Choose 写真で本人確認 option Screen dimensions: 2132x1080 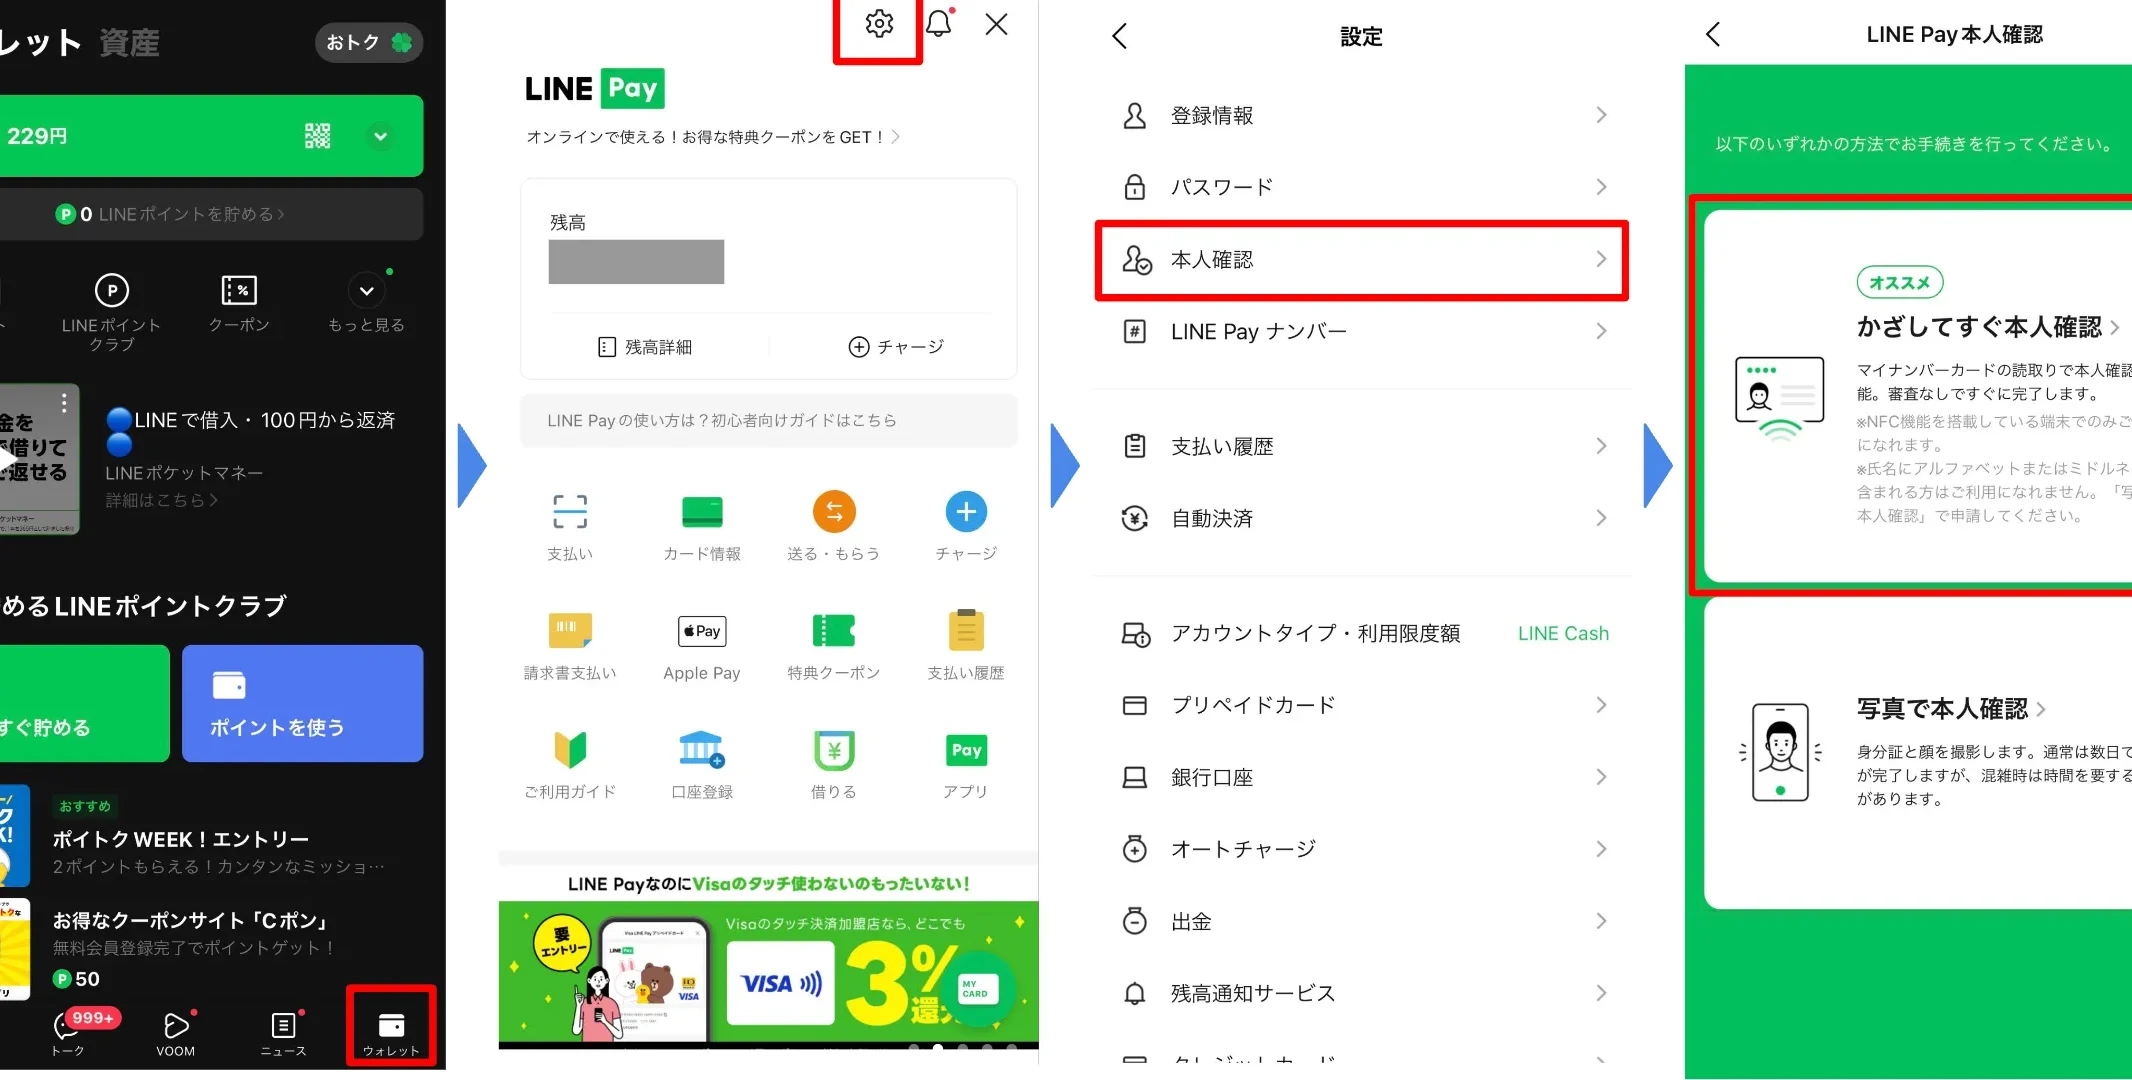(x=1918, y=753)
